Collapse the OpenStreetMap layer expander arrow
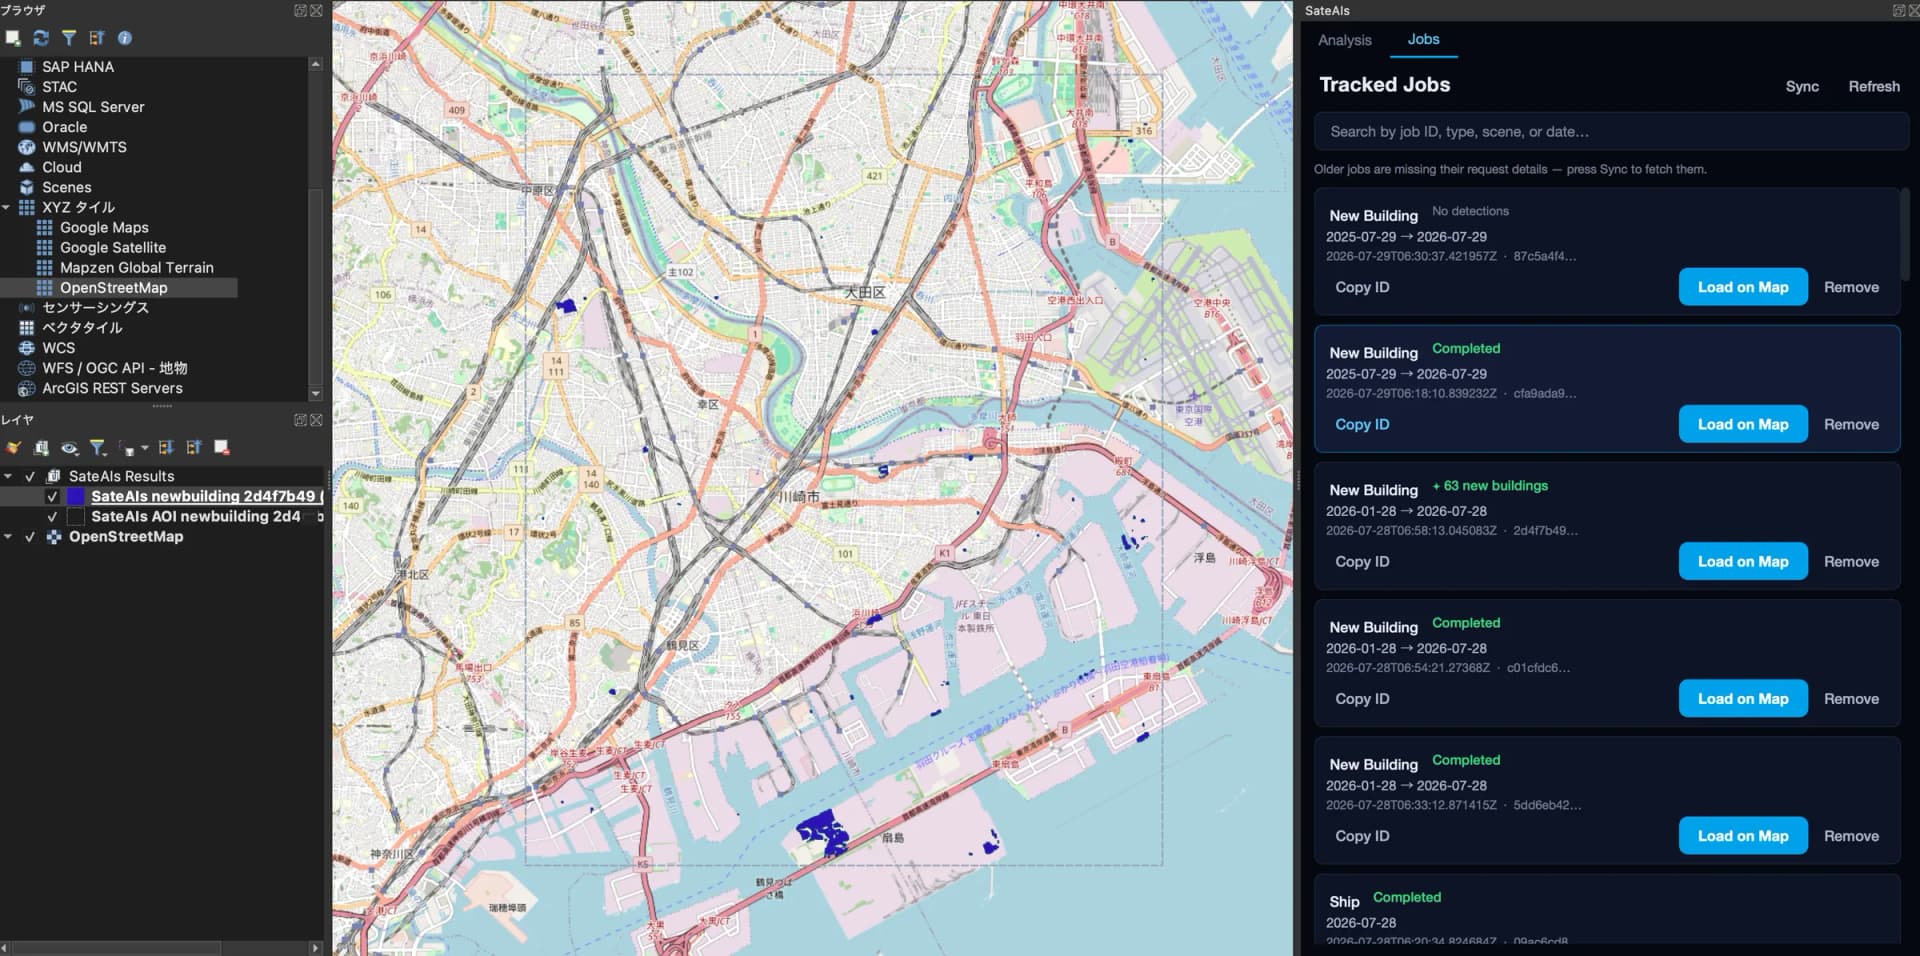 (8, 537)
